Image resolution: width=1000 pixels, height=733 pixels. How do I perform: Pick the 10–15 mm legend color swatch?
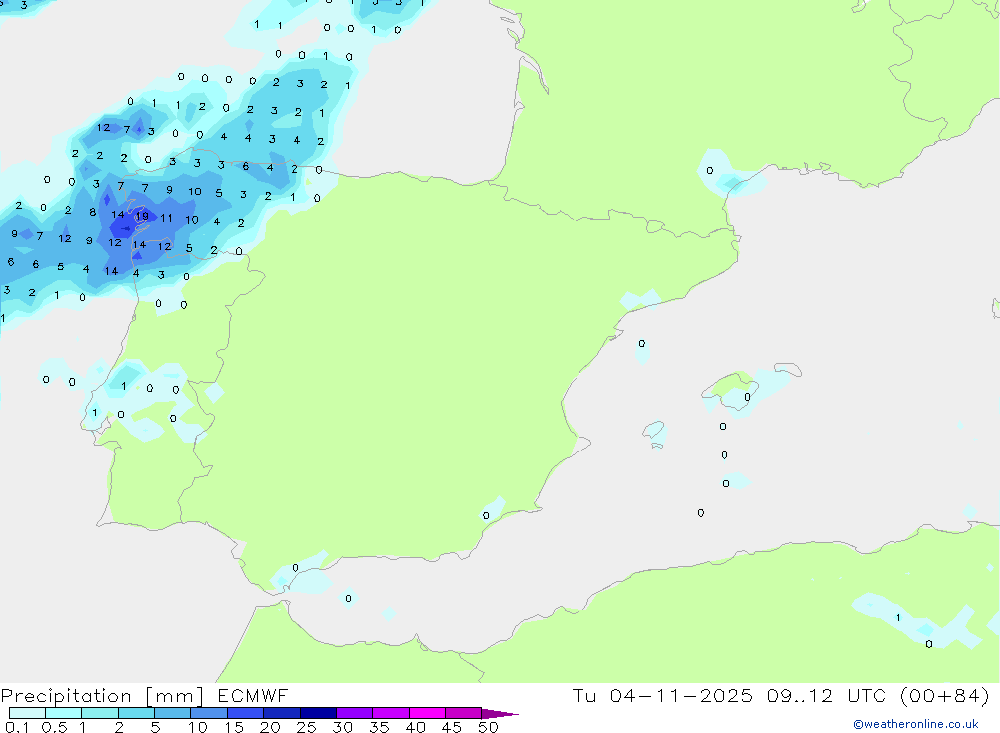(209, 713)
